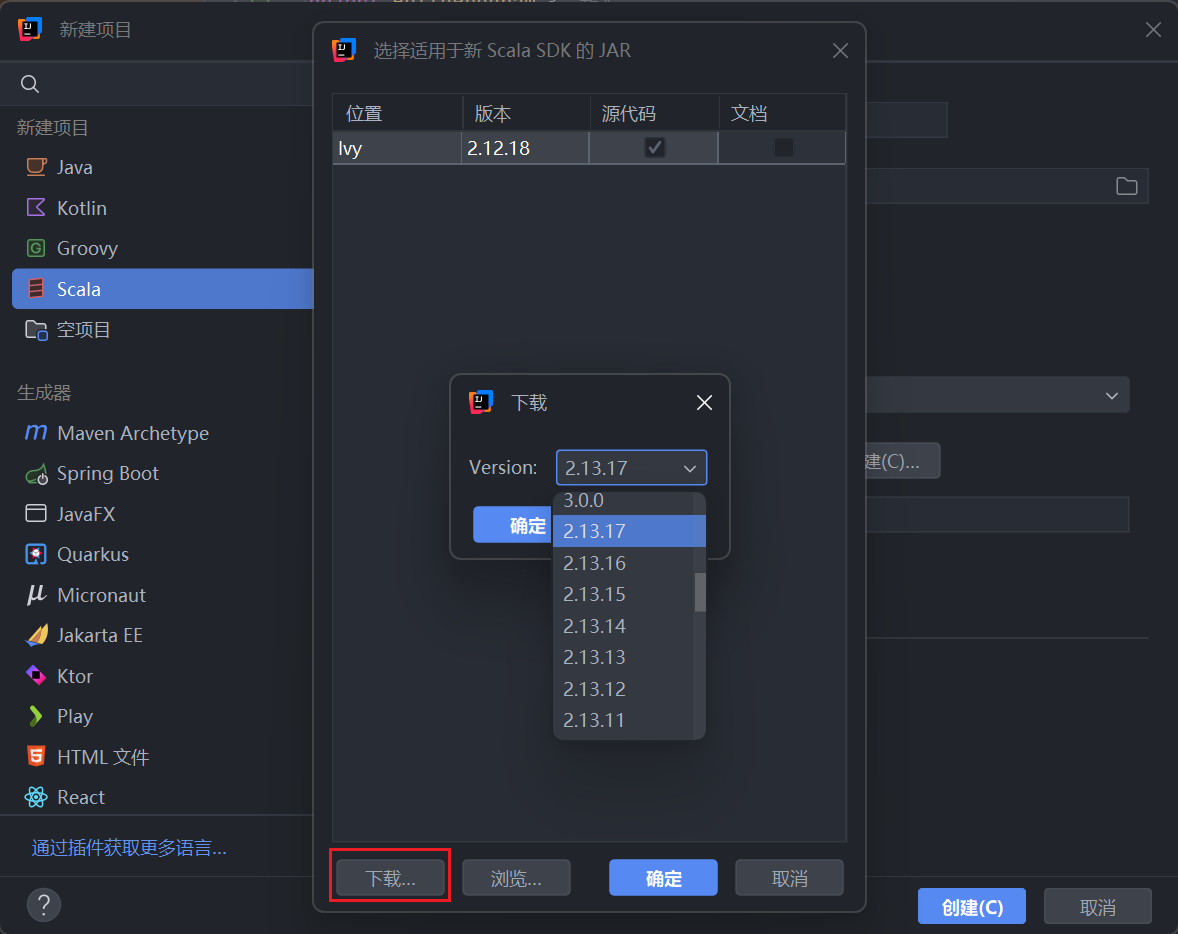
Task: Click the folder browse icon
Action: coord(1127,186)
